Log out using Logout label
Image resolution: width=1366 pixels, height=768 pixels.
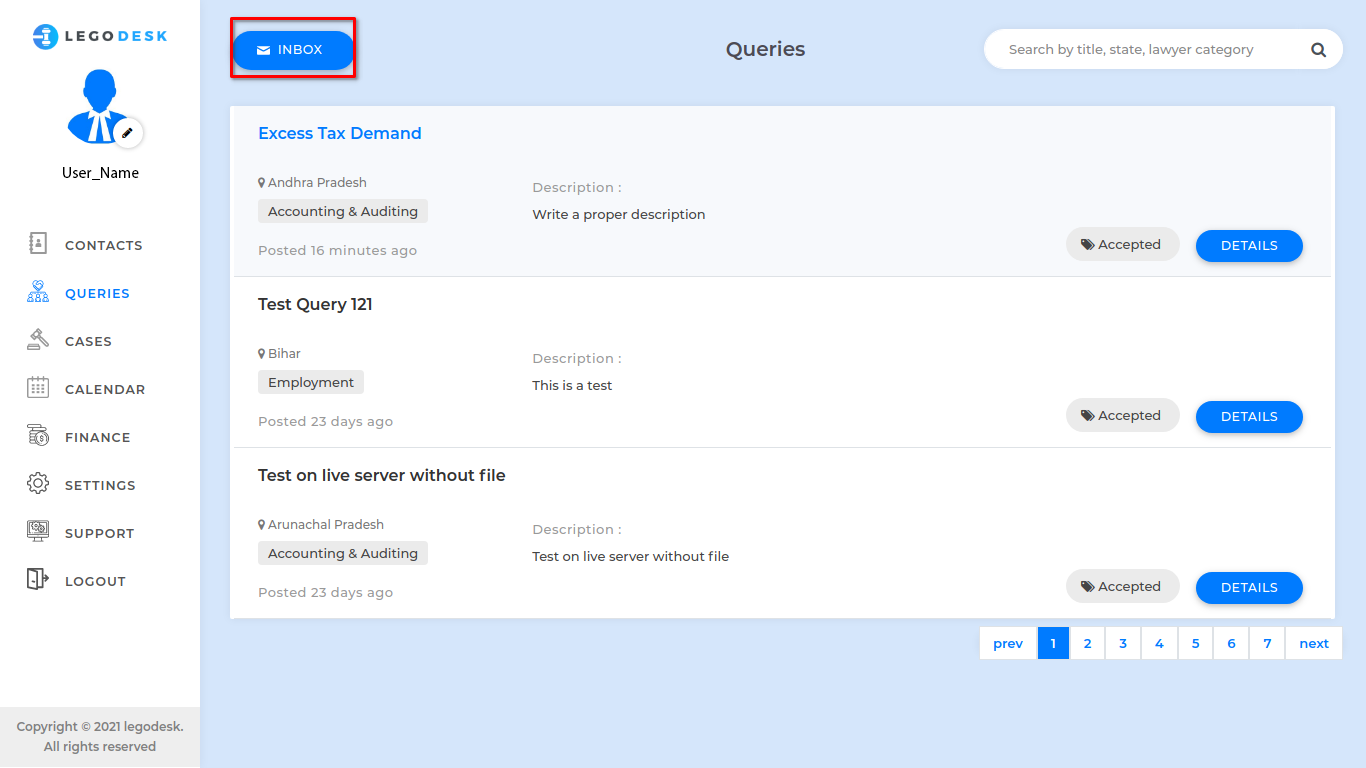[x=95, y=581]
